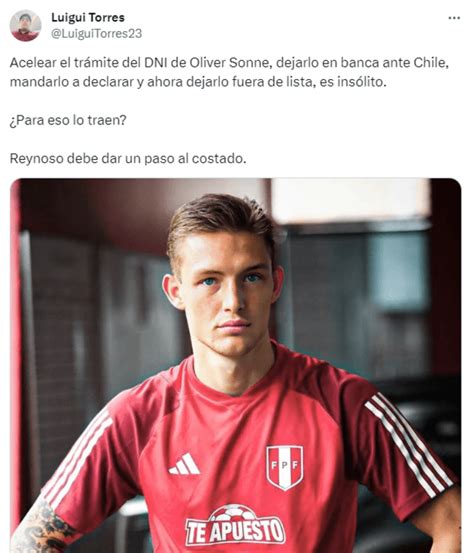
Task: Click the Te Apuesto sponsor logo
Action: tap(235, 525)
